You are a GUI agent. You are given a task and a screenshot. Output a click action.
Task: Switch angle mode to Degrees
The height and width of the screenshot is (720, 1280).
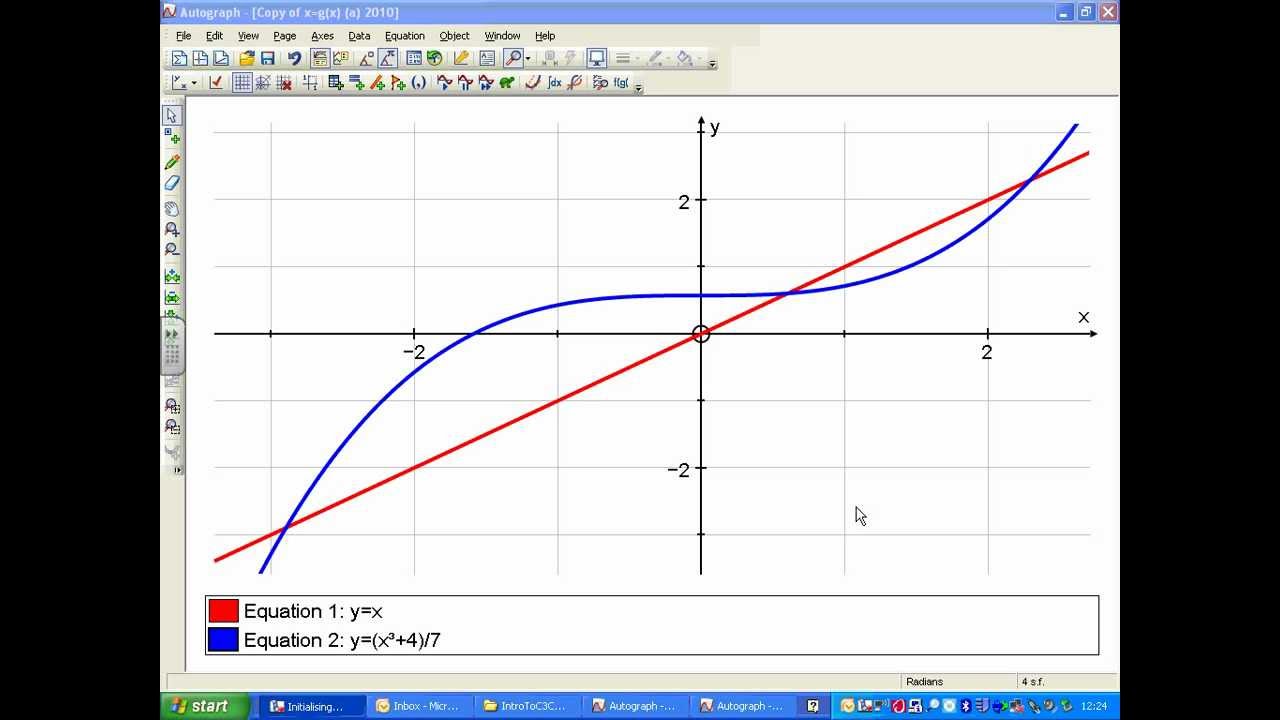[366, 58]
